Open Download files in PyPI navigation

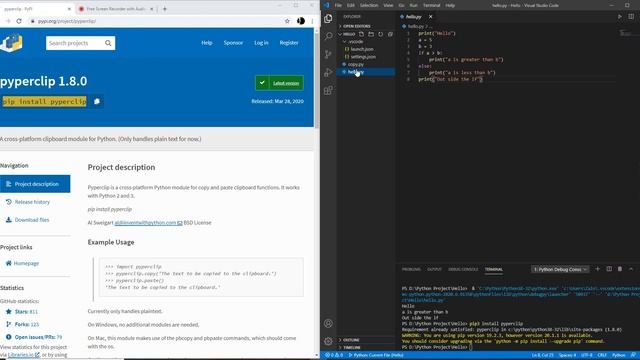[x=31, y=220]
